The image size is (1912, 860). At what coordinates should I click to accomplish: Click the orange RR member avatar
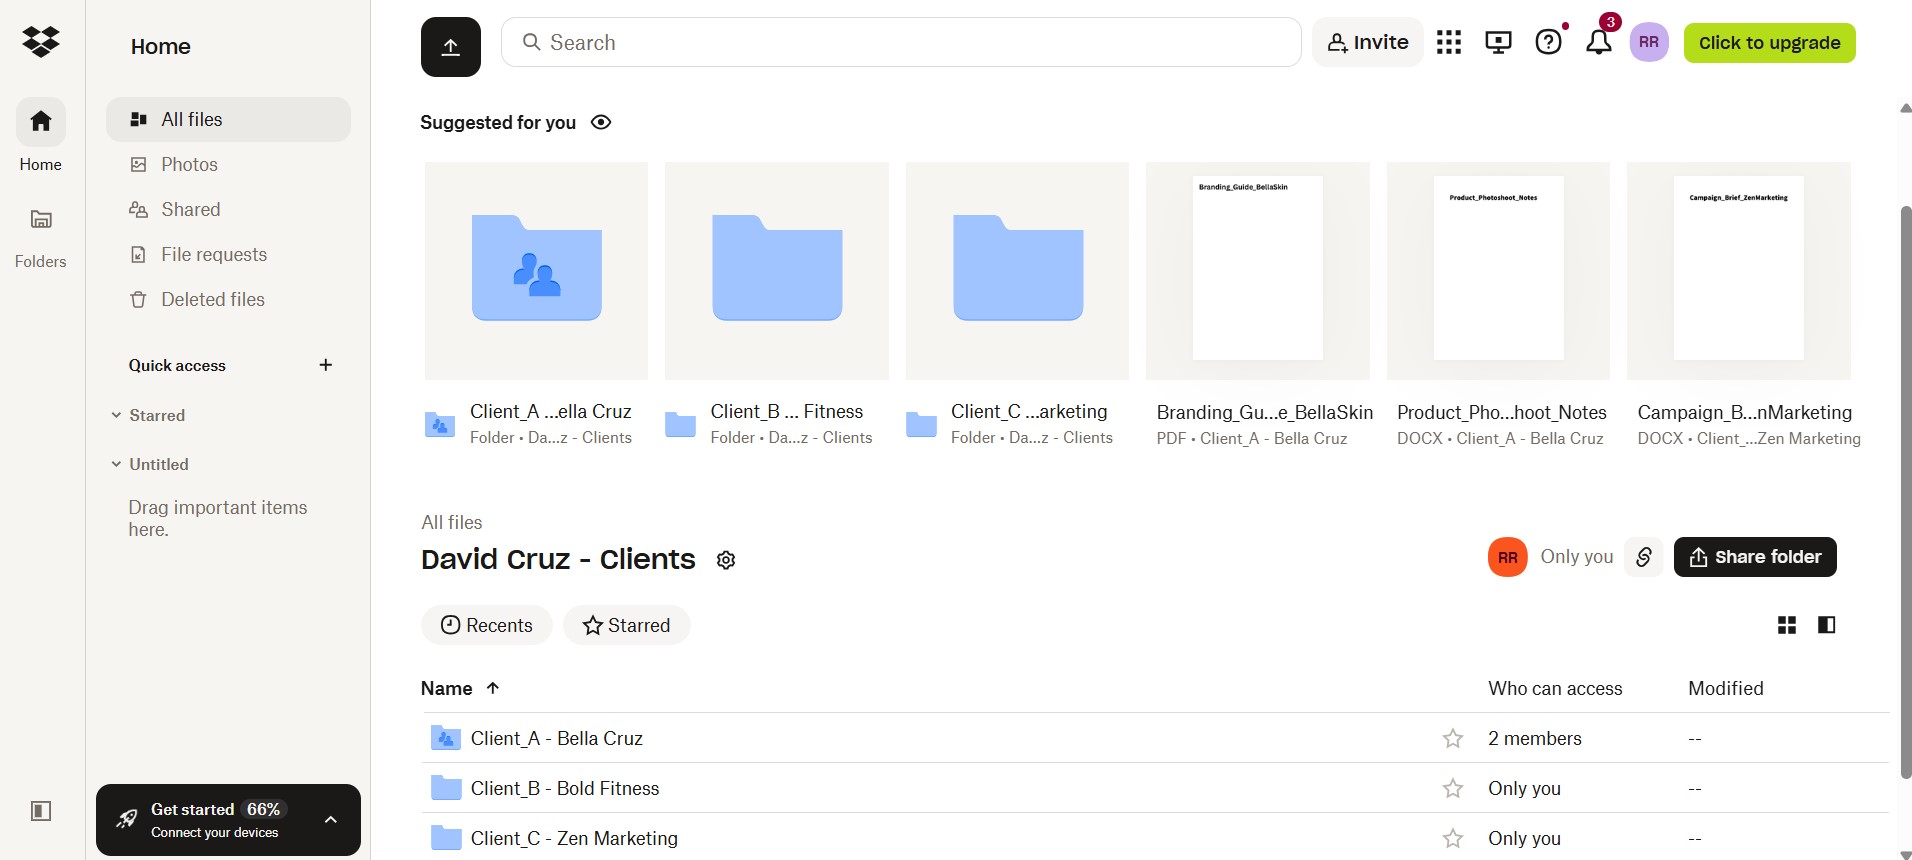pos(1508,557)
